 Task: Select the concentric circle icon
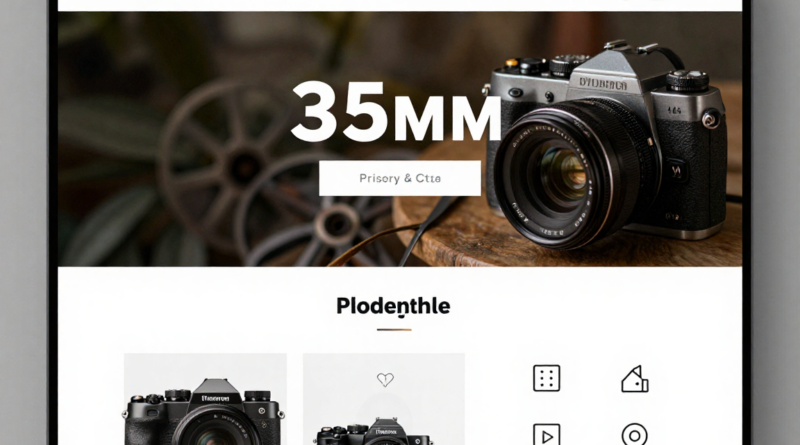click(x=635, y=435)
